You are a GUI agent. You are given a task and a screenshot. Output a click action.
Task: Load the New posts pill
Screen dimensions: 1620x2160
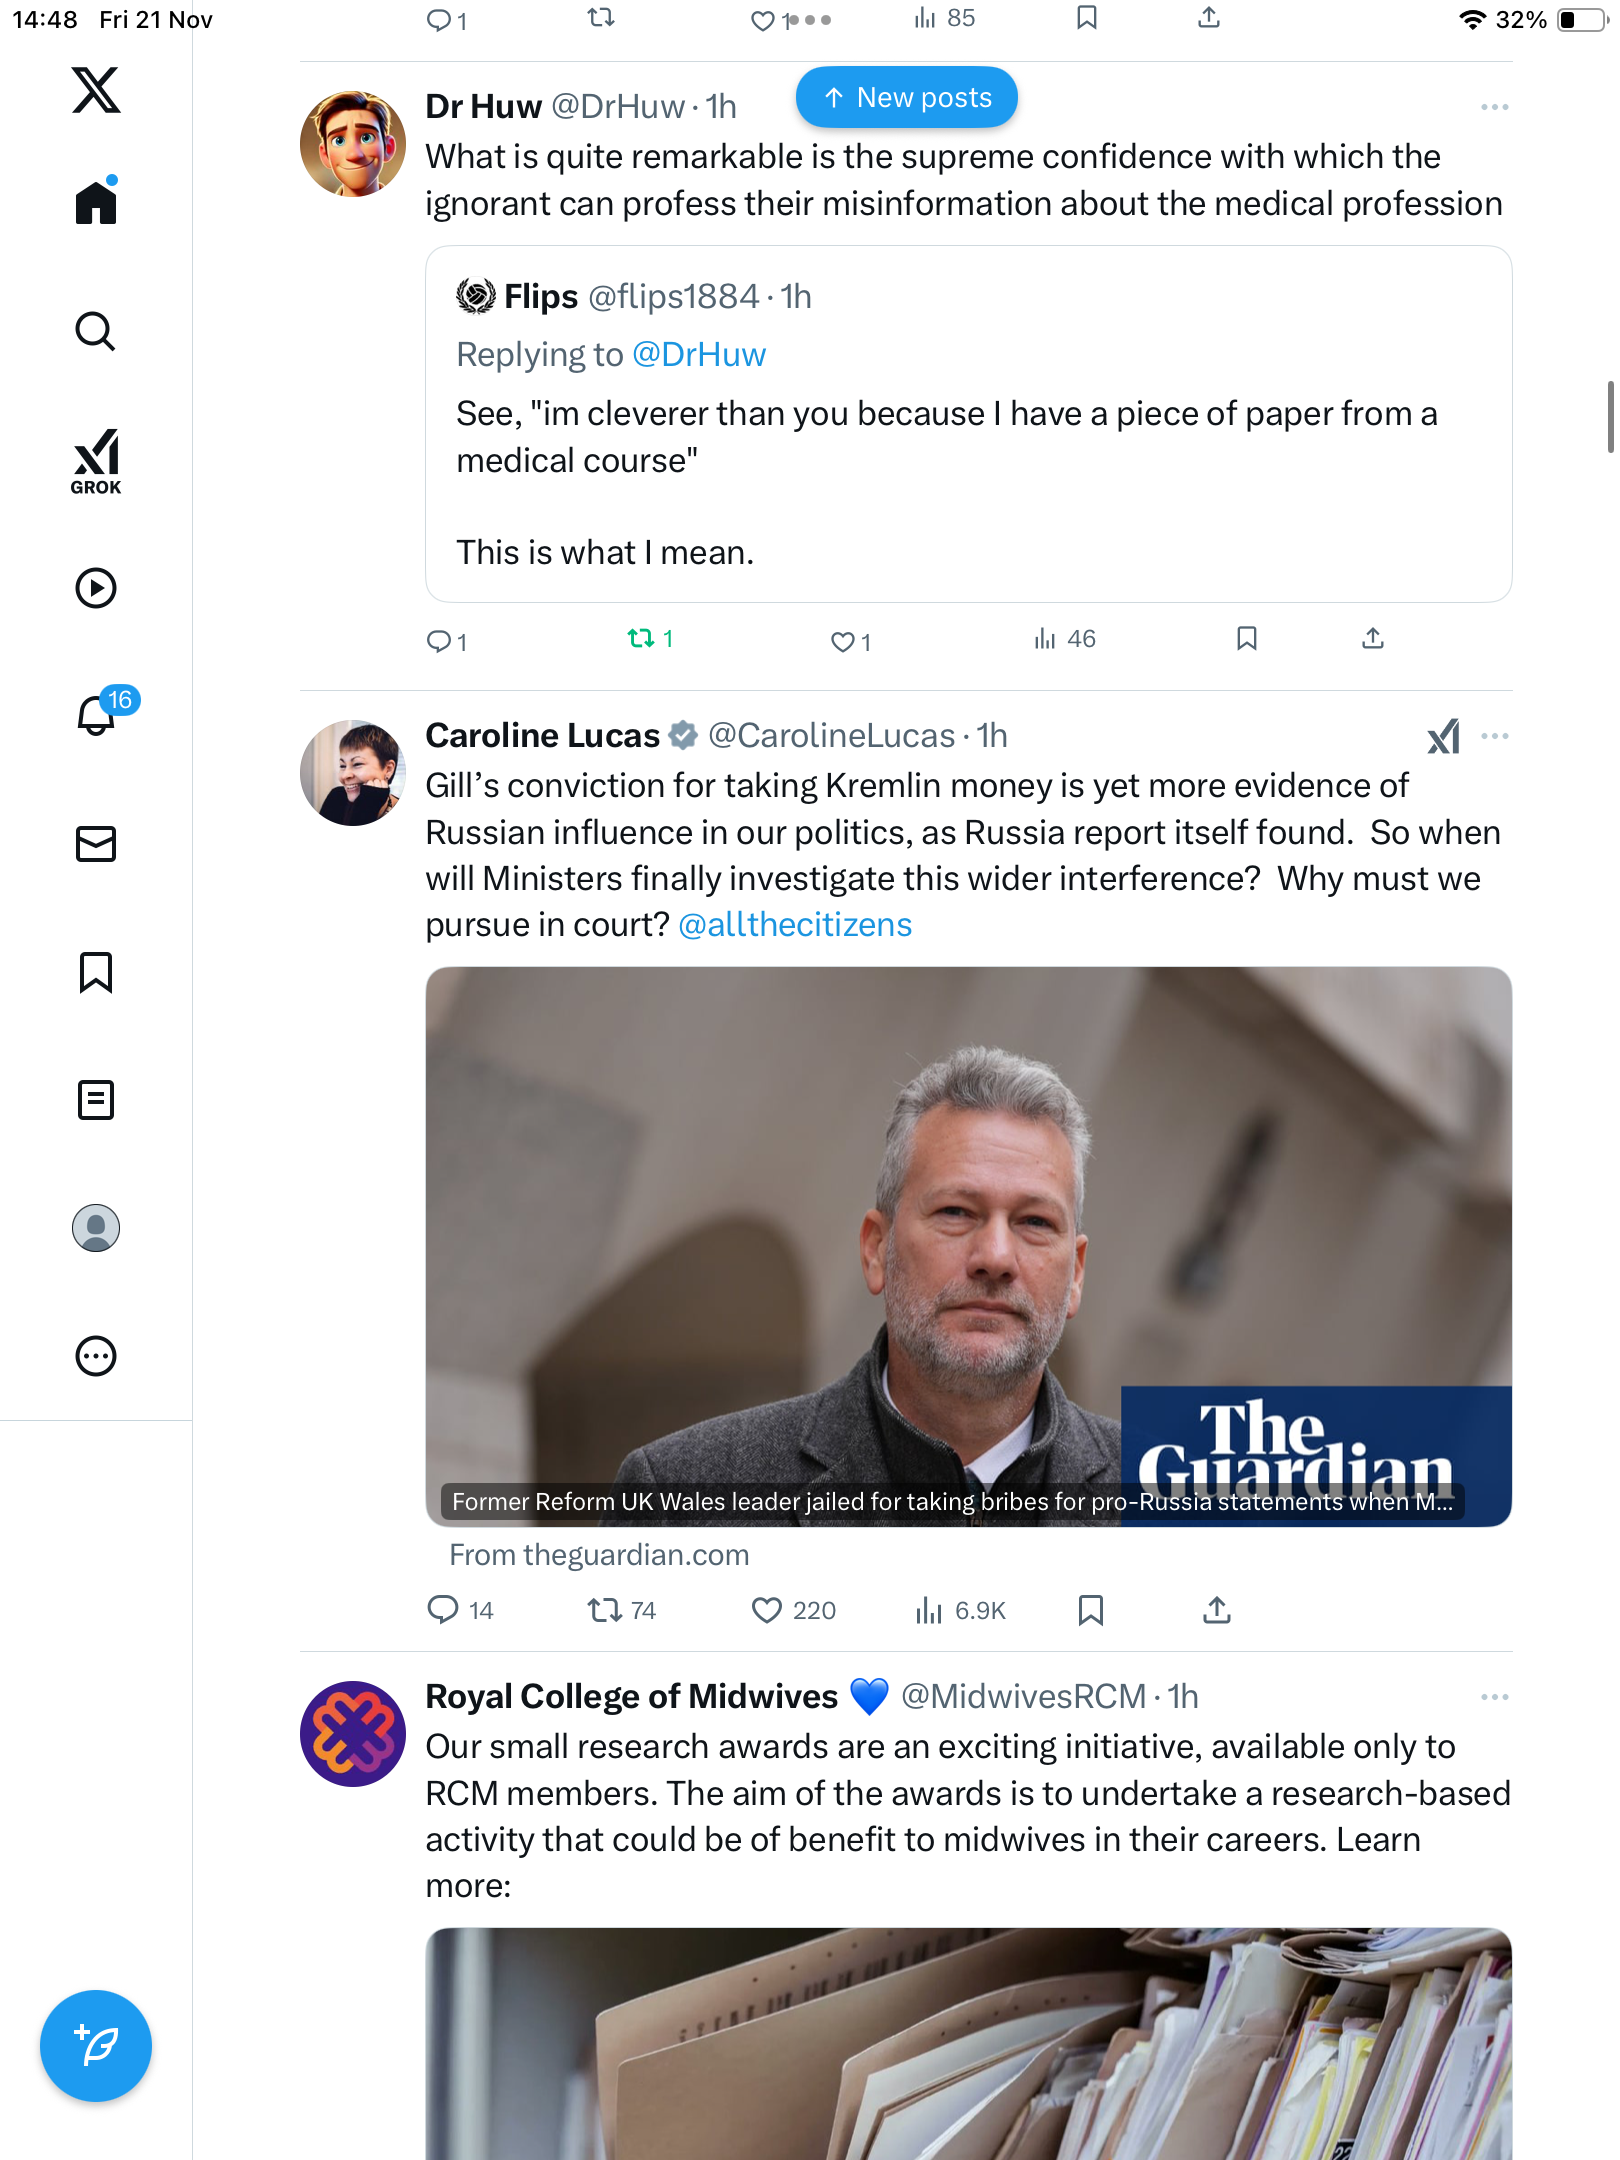[907, 98]
